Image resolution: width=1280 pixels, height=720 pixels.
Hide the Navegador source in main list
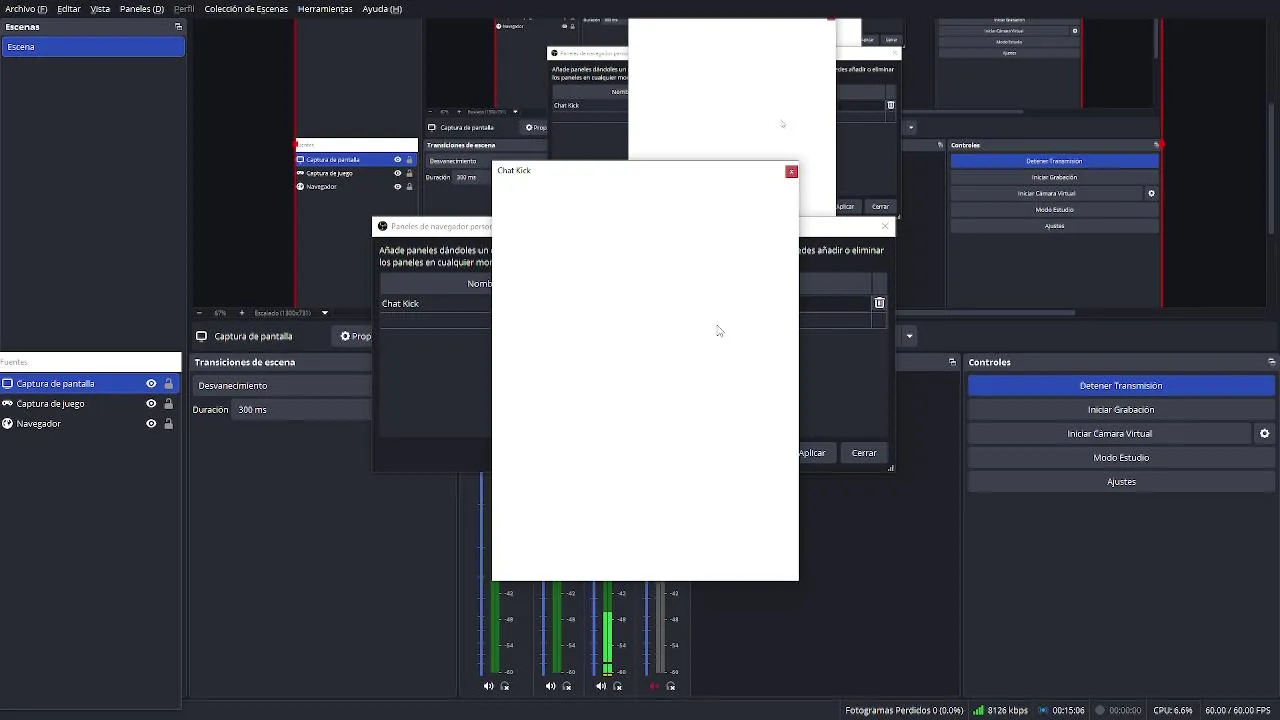tap(151, 424)
